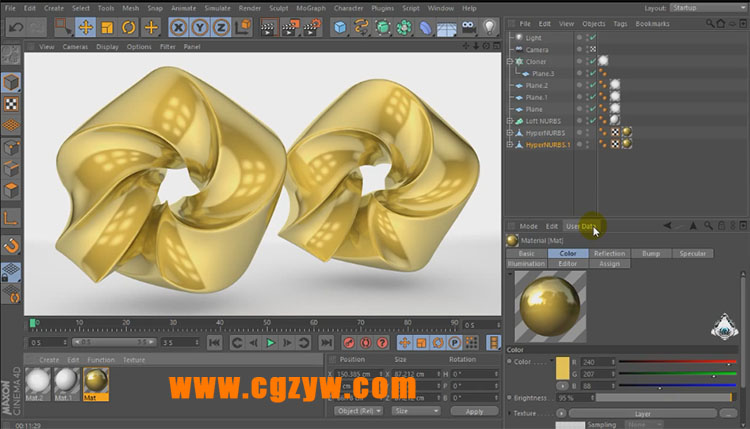Open the viewport Cameras menu

coord(75,47)
